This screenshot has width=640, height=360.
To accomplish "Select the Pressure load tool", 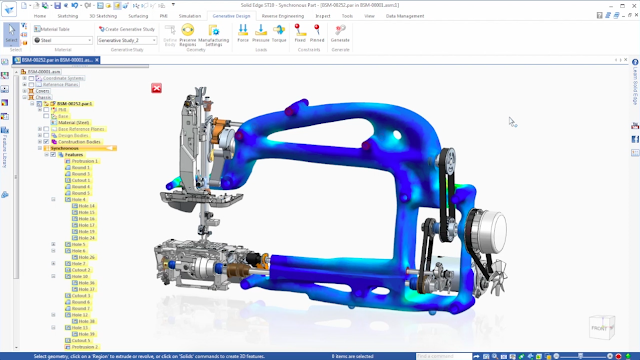I will [x=260, y=33].
